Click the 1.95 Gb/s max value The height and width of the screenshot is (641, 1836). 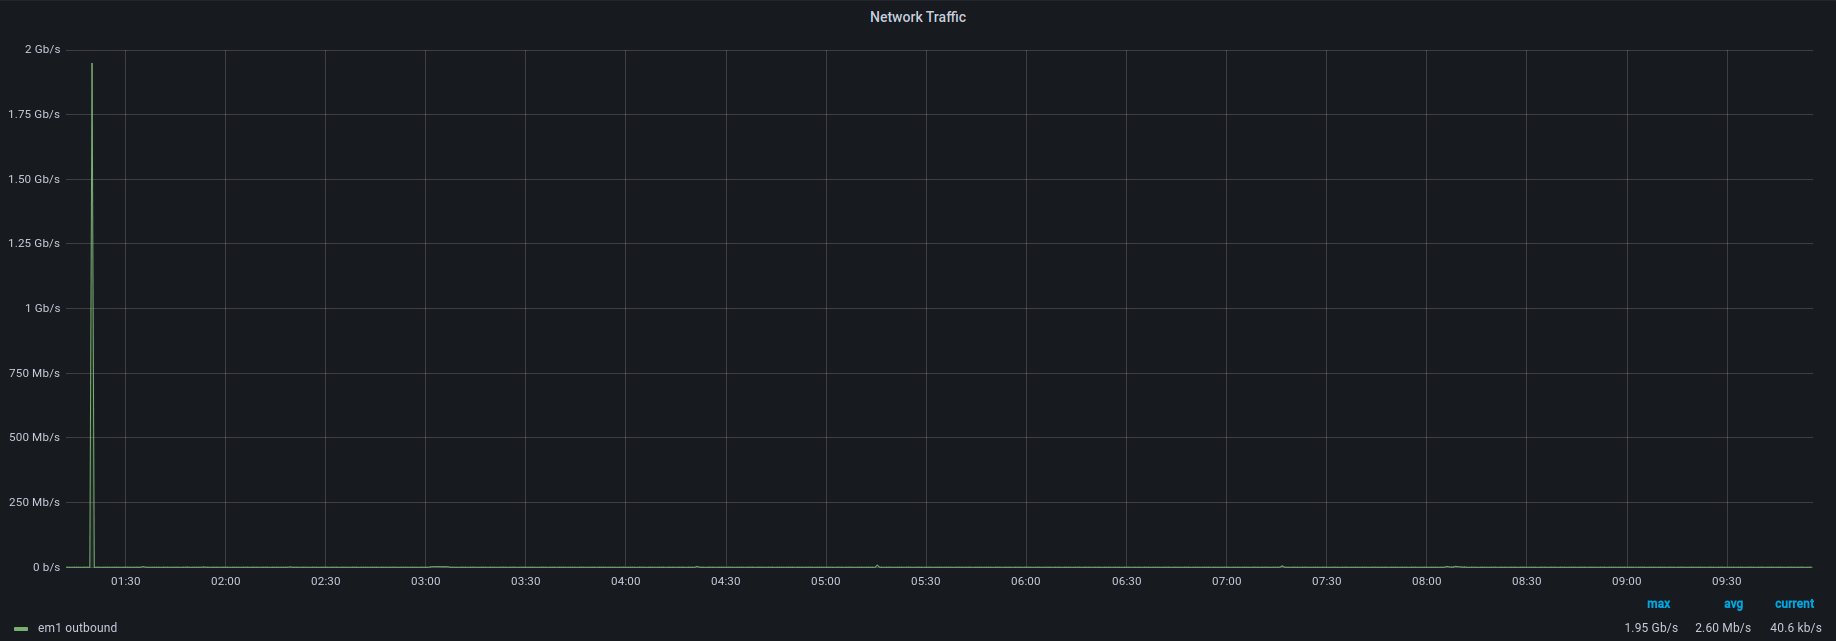point(1651,628)
